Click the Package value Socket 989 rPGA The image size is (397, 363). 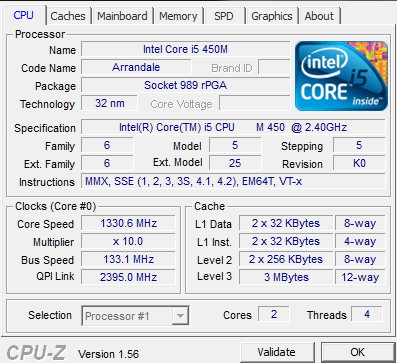[186, 85]
